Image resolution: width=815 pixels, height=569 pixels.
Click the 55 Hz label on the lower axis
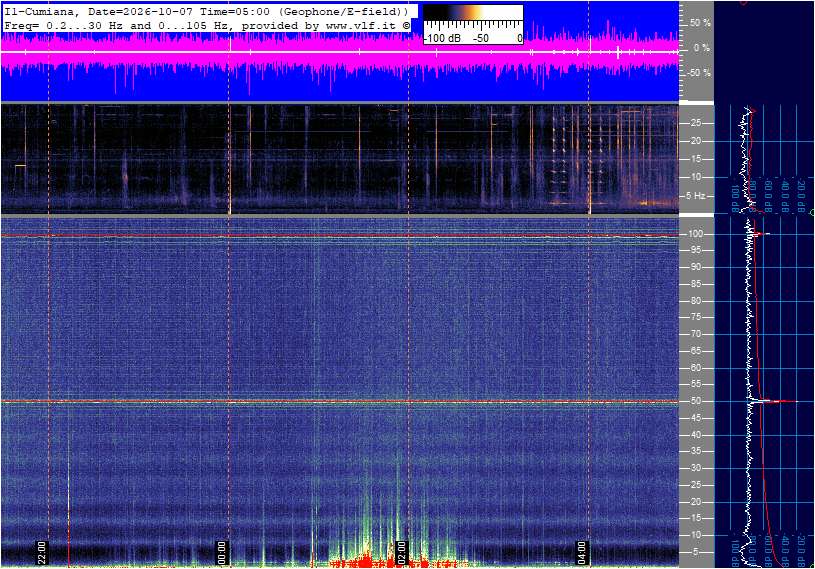click(695, 385)
